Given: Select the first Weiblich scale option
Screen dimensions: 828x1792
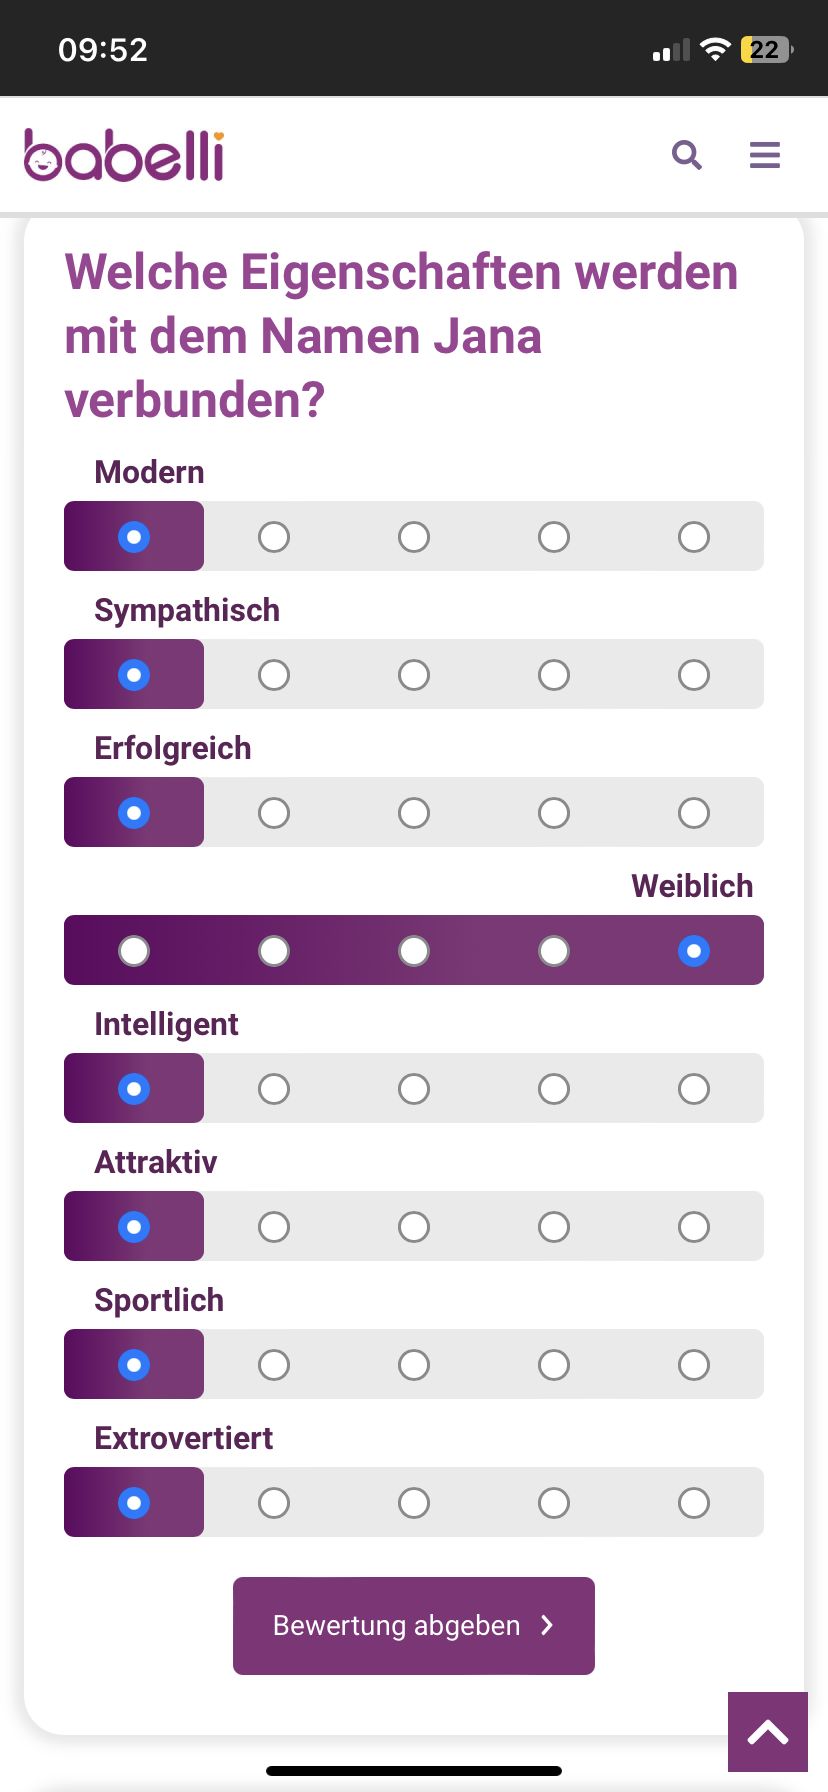Looking at the screenshot, I should tap(134, 951).
